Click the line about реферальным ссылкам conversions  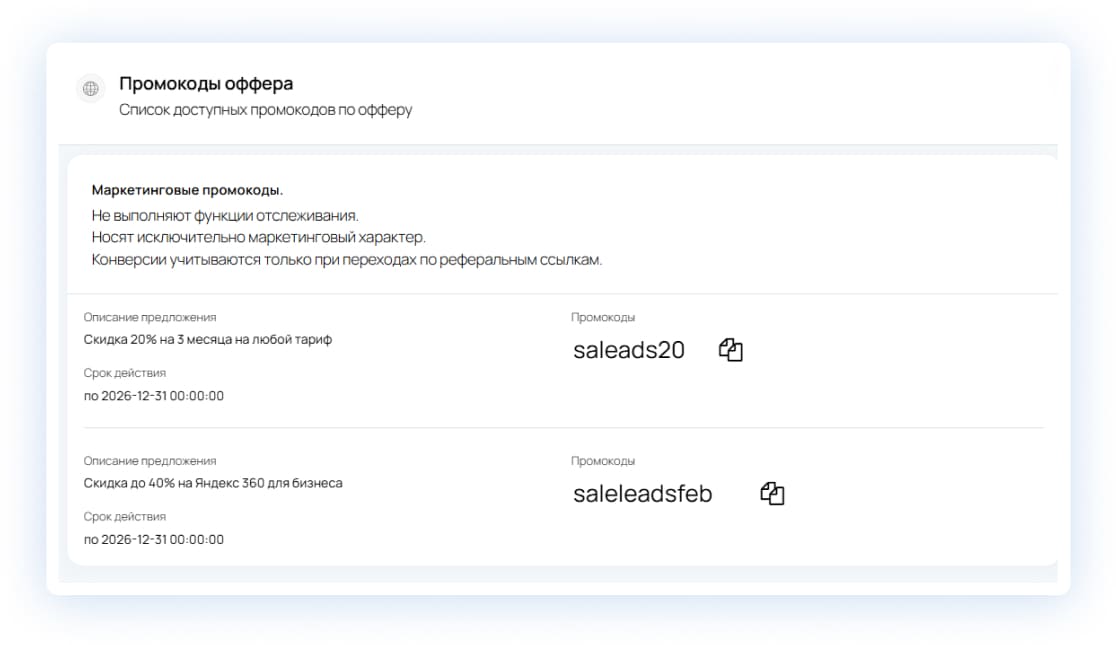[347, 260]
